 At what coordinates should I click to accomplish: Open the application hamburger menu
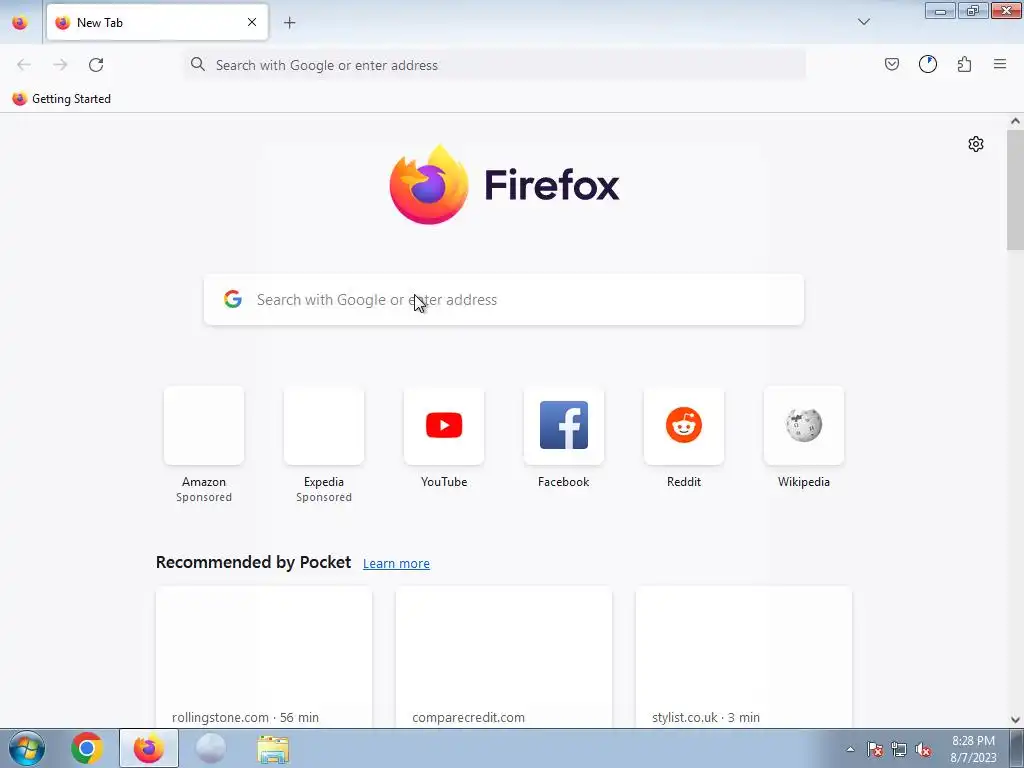pos(1000,64)
